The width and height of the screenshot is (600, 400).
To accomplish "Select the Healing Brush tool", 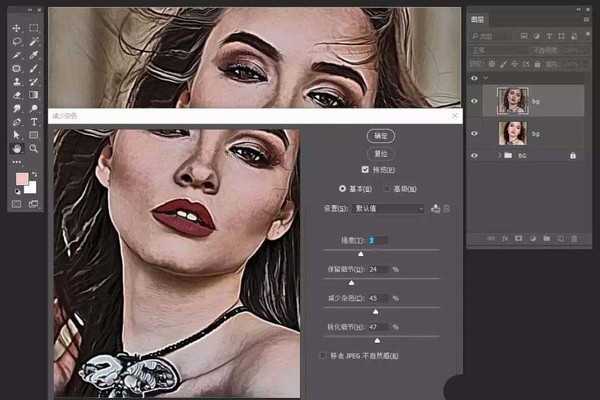I will [16, 69].
